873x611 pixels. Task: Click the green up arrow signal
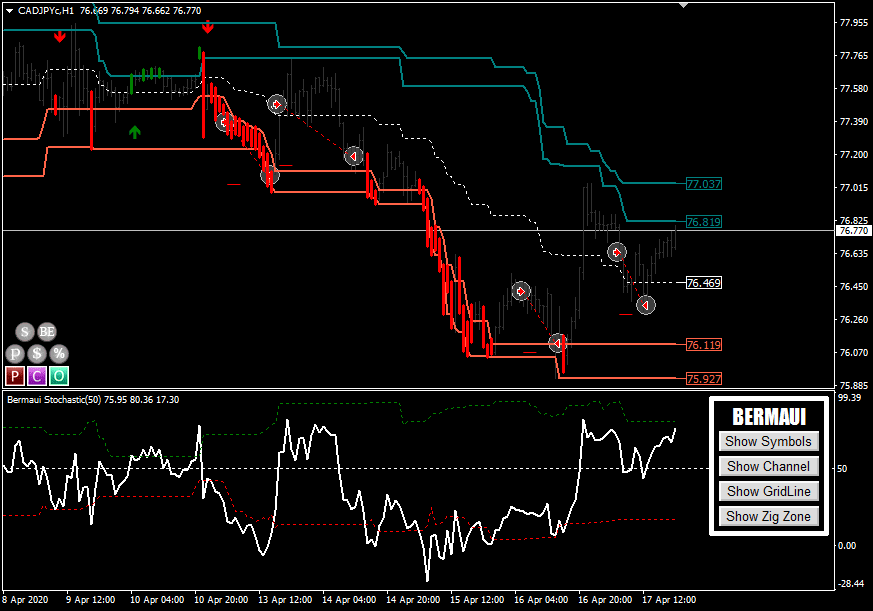[x=135, y=132]
